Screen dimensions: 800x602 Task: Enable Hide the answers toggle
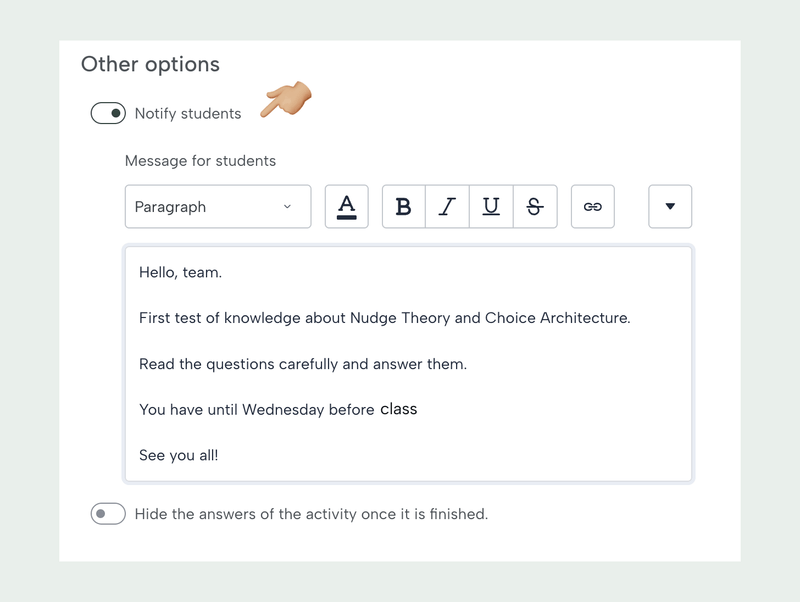click(x=108, y=514)
